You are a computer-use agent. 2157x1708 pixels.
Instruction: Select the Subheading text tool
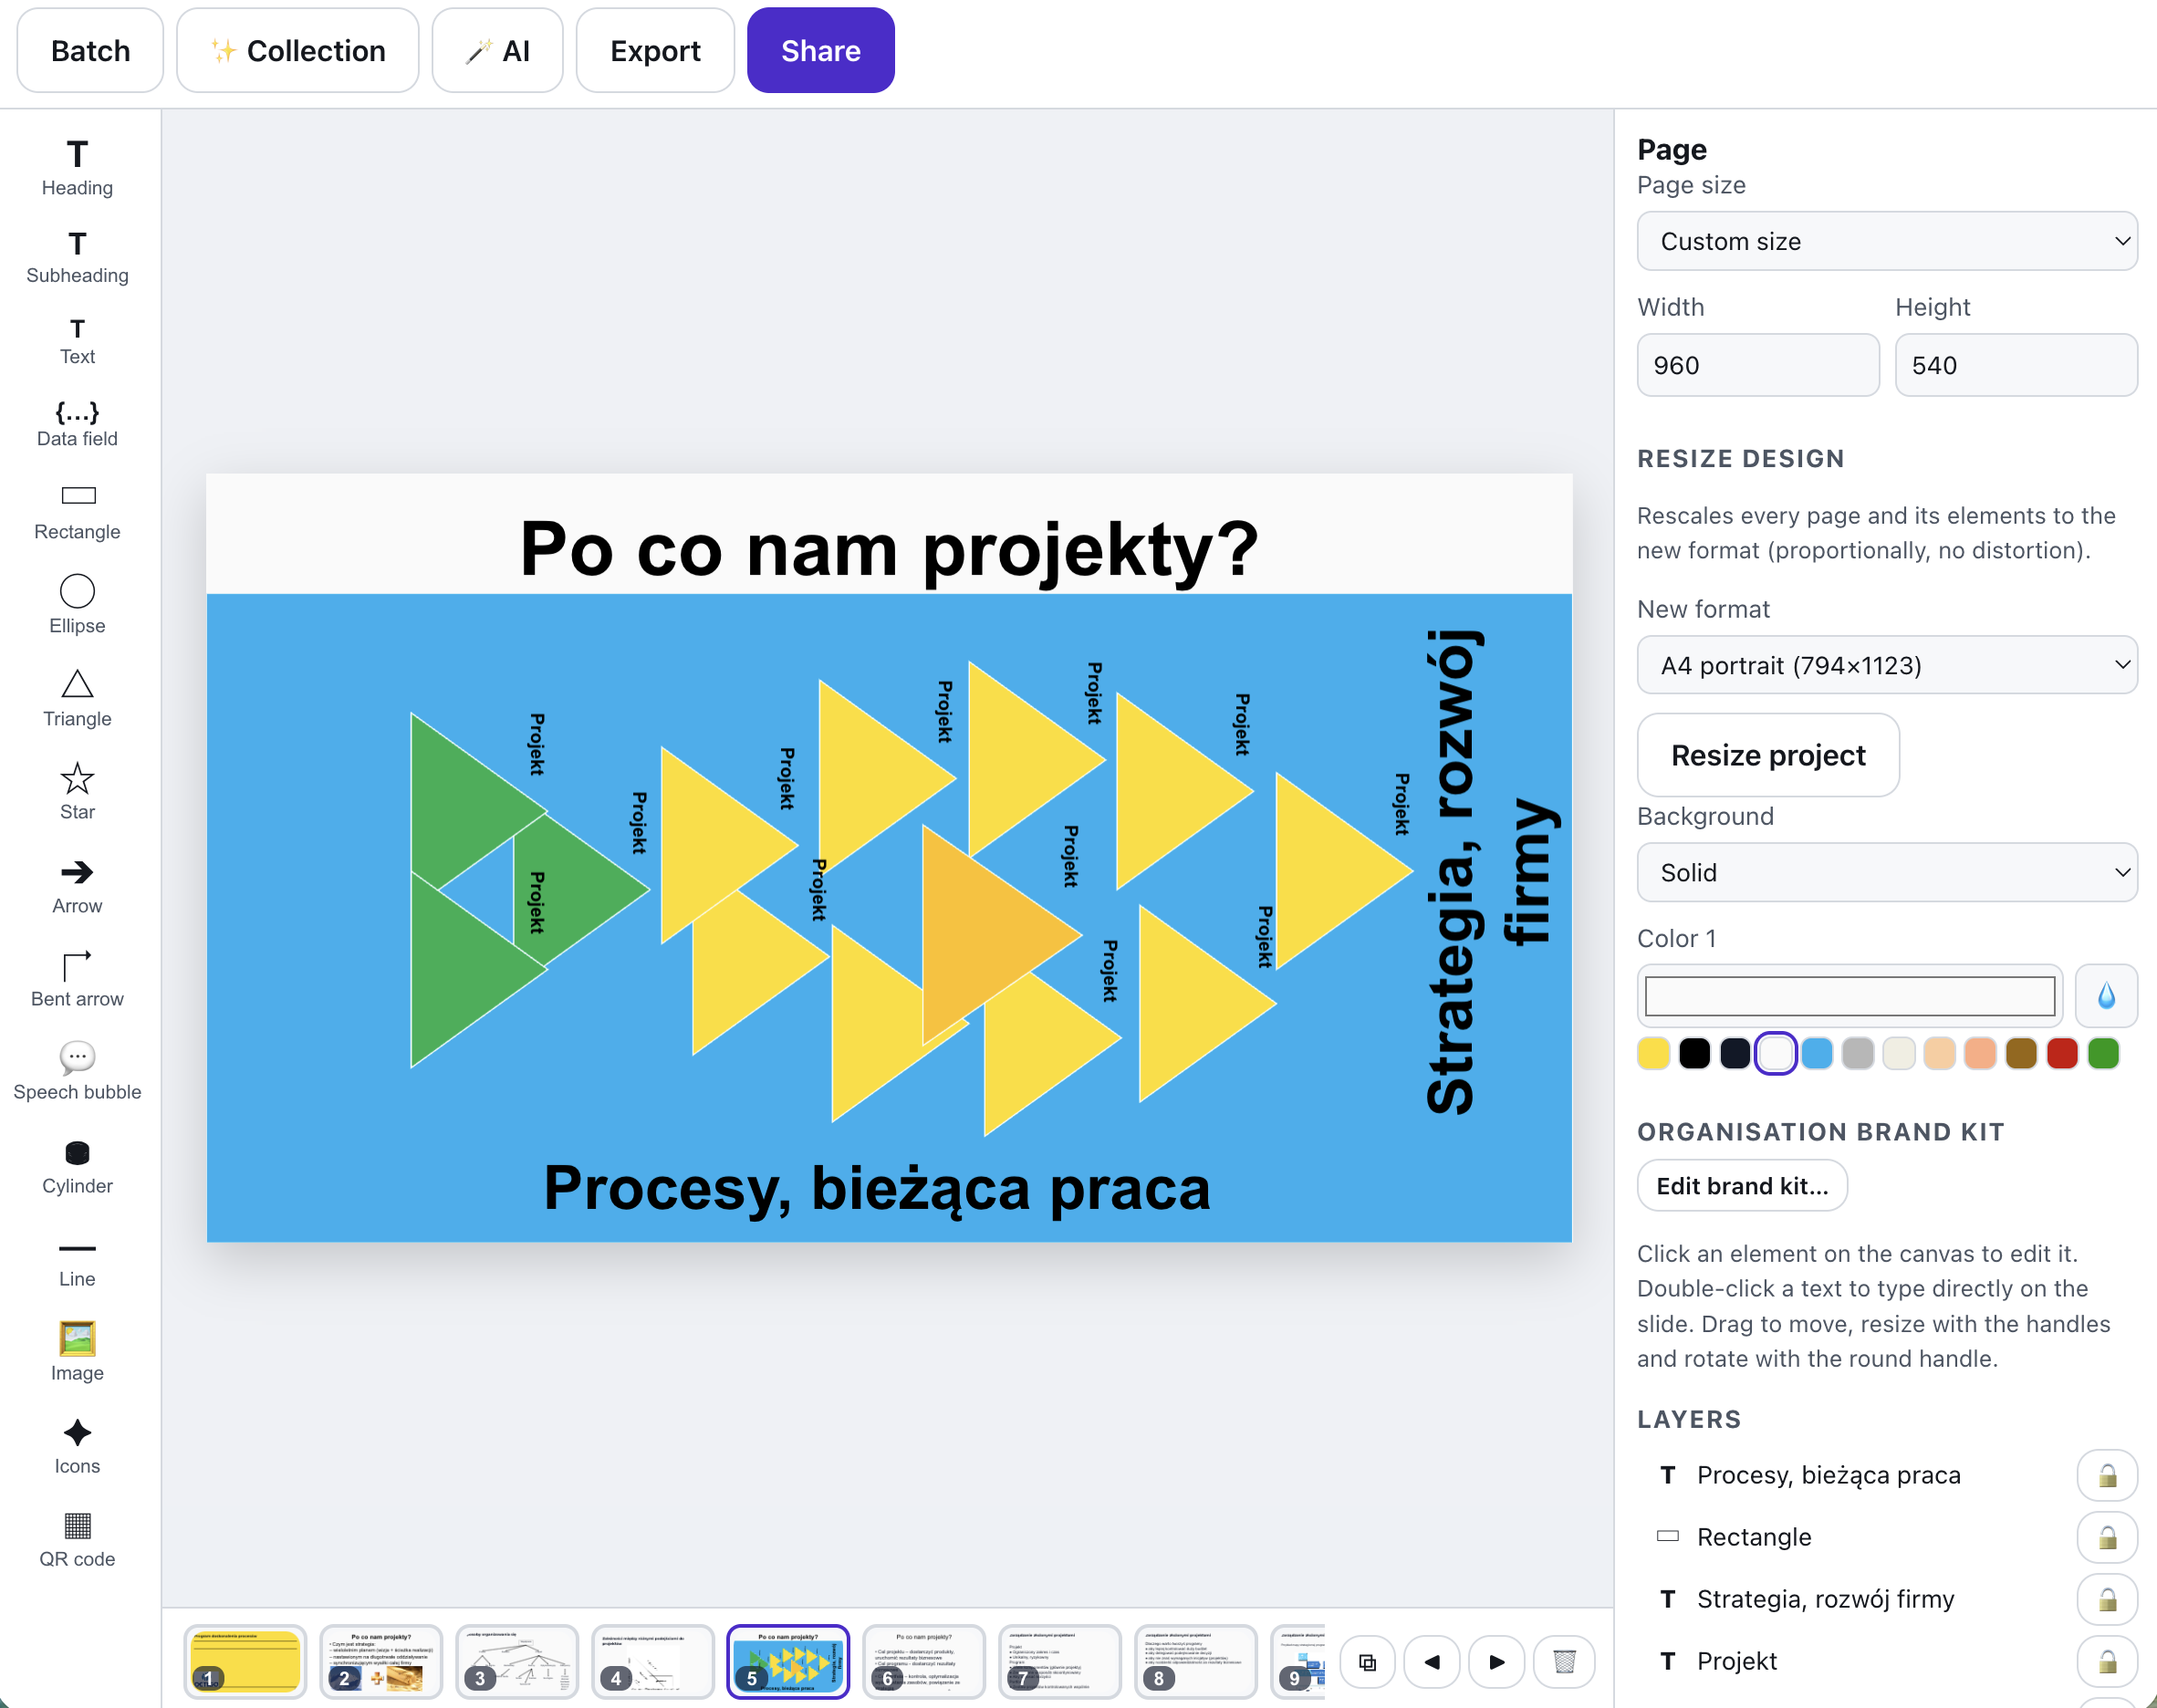coord(77,257)
